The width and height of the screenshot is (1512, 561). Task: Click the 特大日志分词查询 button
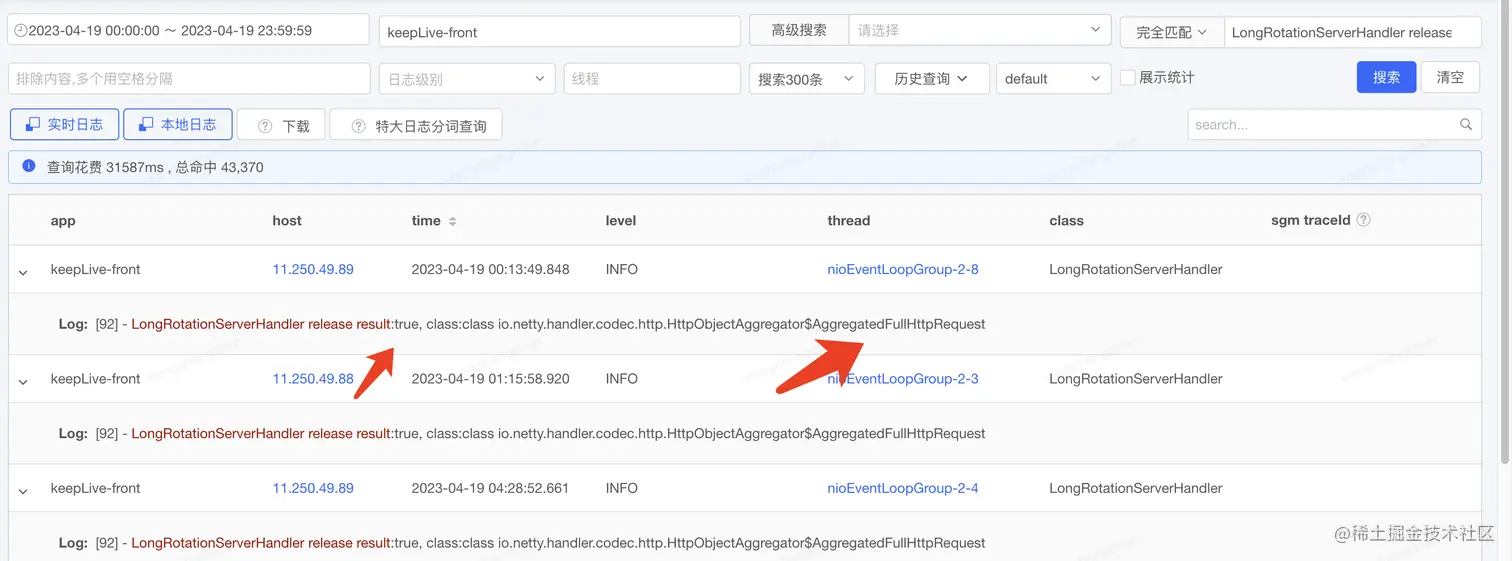416,125
